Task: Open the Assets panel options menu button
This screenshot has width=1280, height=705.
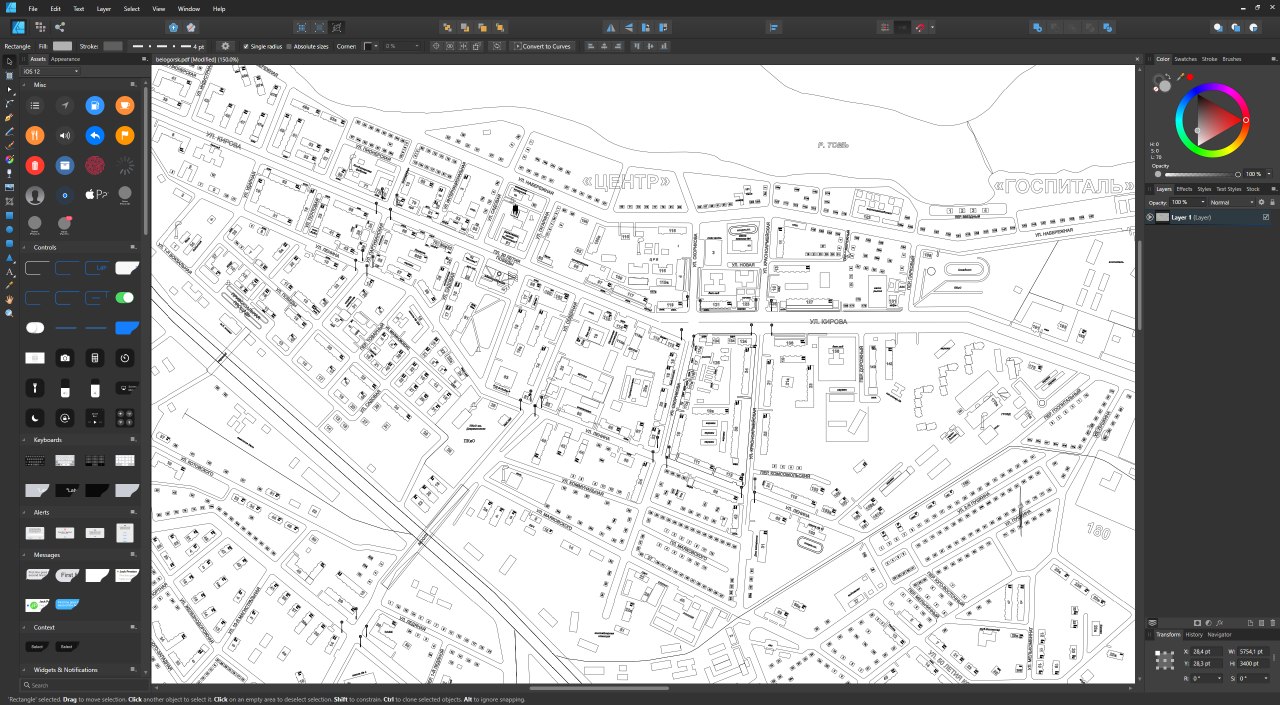Action: click(143, 59)
